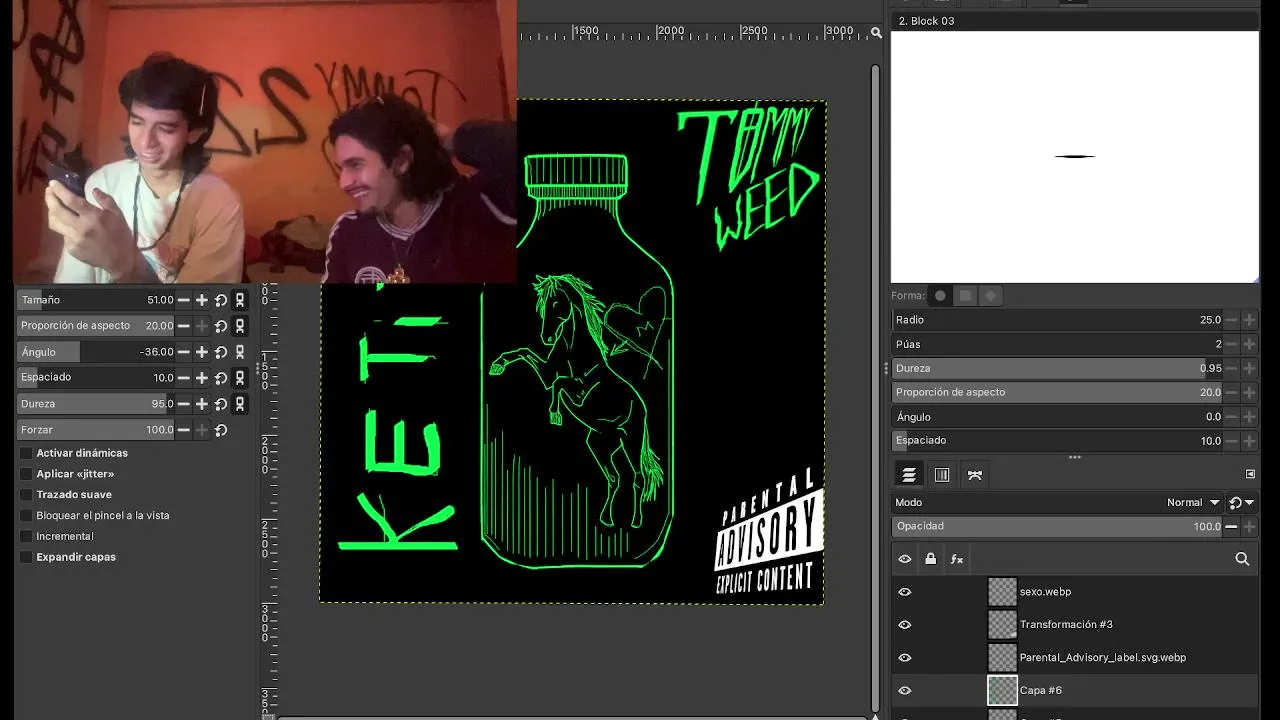Image resolution: width=1280 pixels, height=720 pixels.
Task: Decrease Tamaño with the minus button
Action: tap(184, 300)
